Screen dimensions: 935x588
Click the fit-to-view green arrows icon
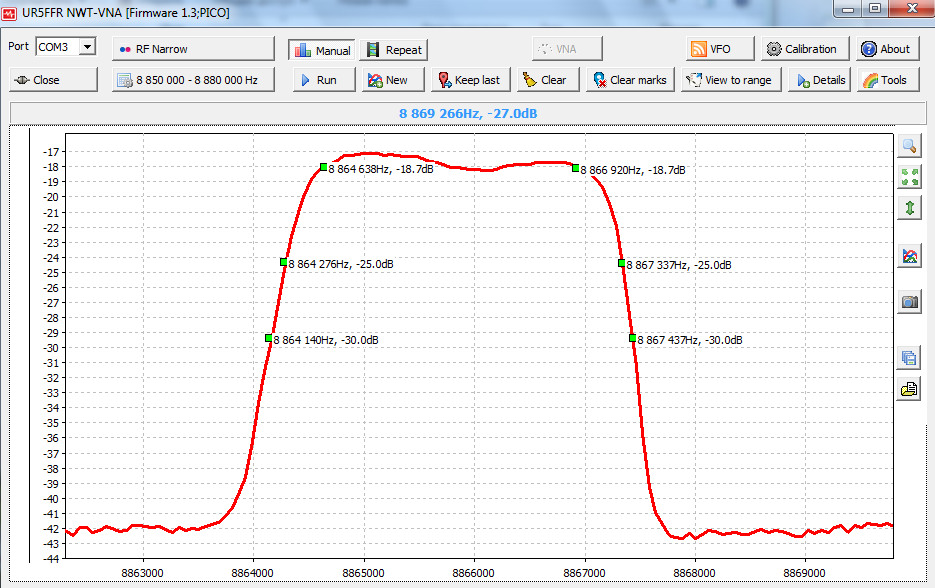pos(909,177)
